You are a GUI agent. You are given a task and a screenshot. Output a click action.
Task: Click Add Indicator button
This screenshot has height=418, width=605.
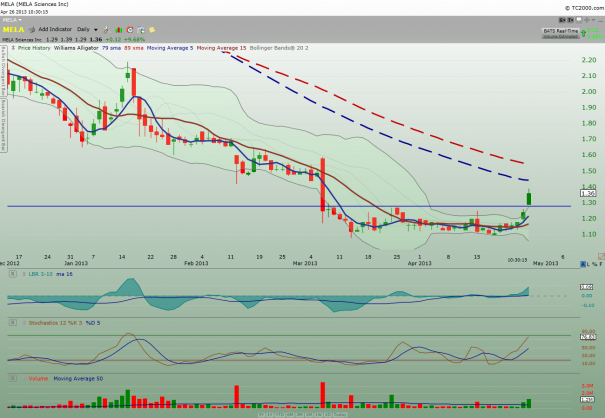(55, 29)
